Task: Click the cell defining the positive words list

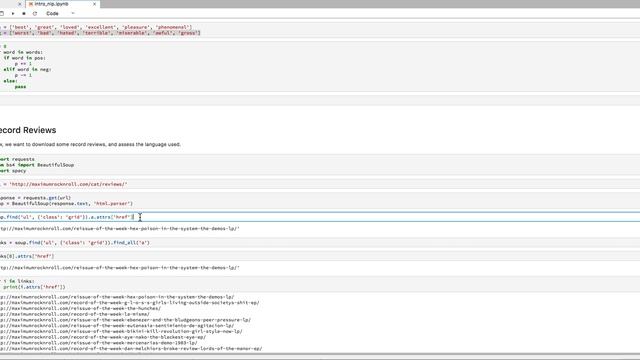Action: pos(320,30)
